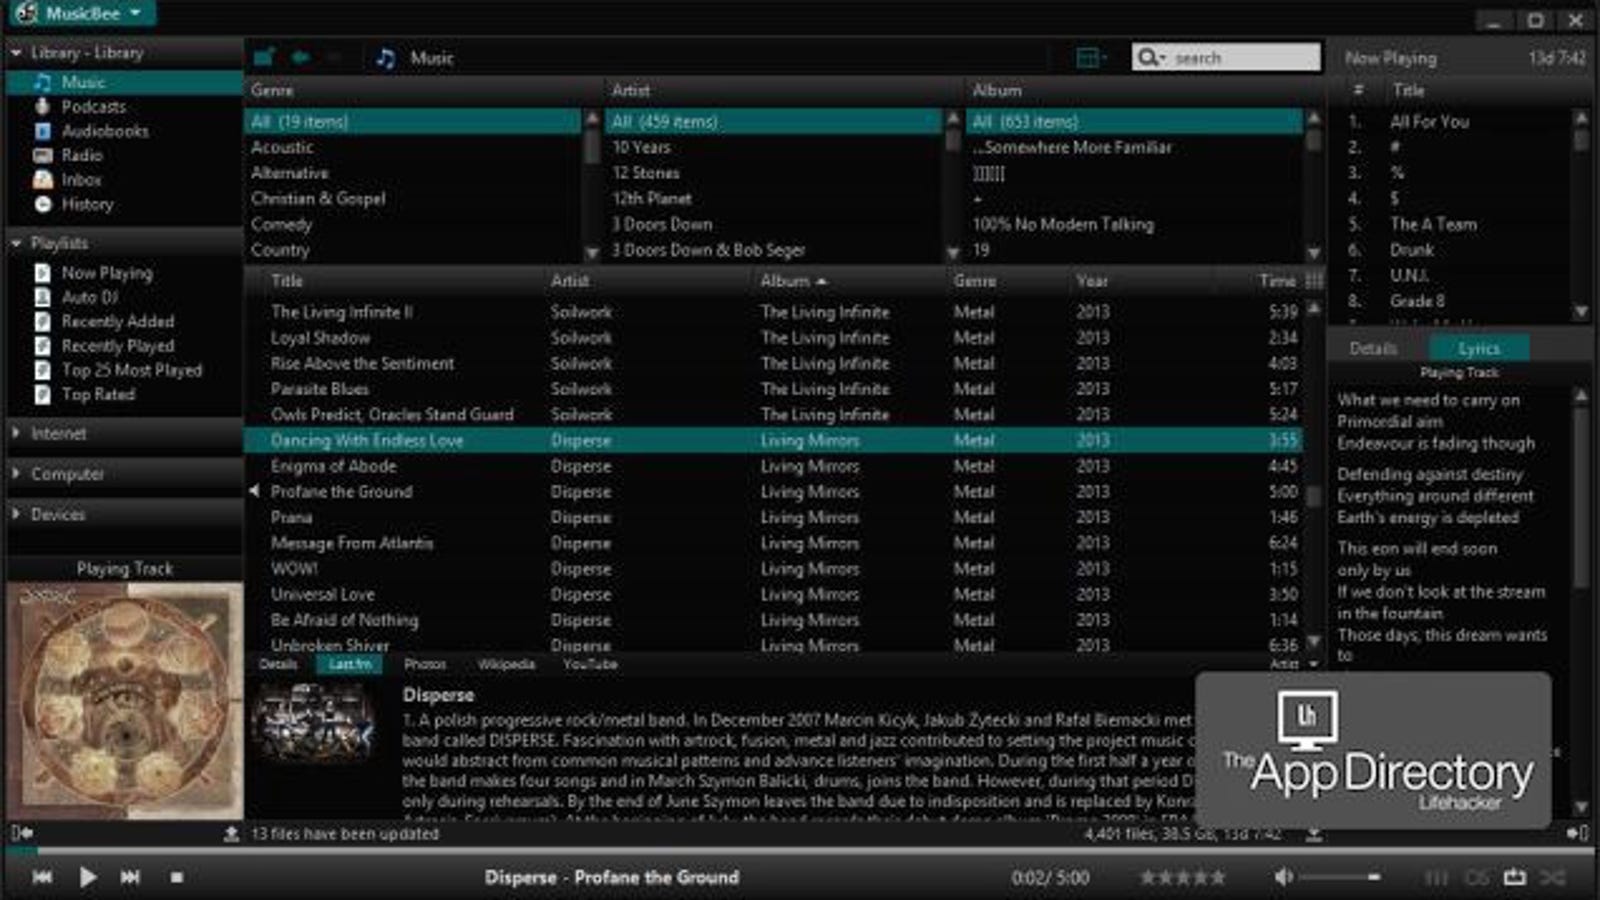Collapse the Playlists section

16,243
